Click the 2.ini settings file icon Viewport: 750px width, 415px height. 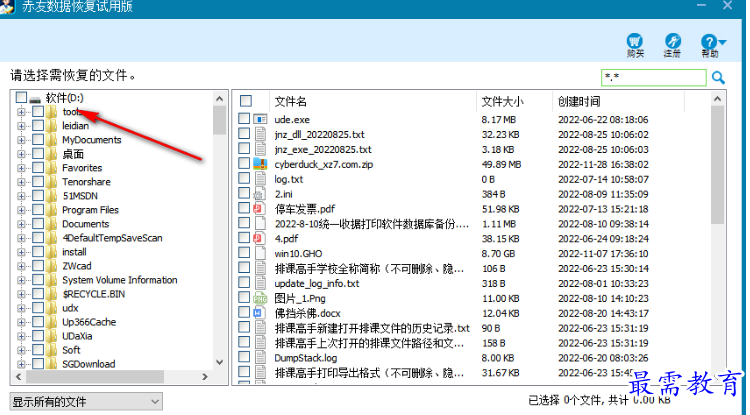[259, 194]
